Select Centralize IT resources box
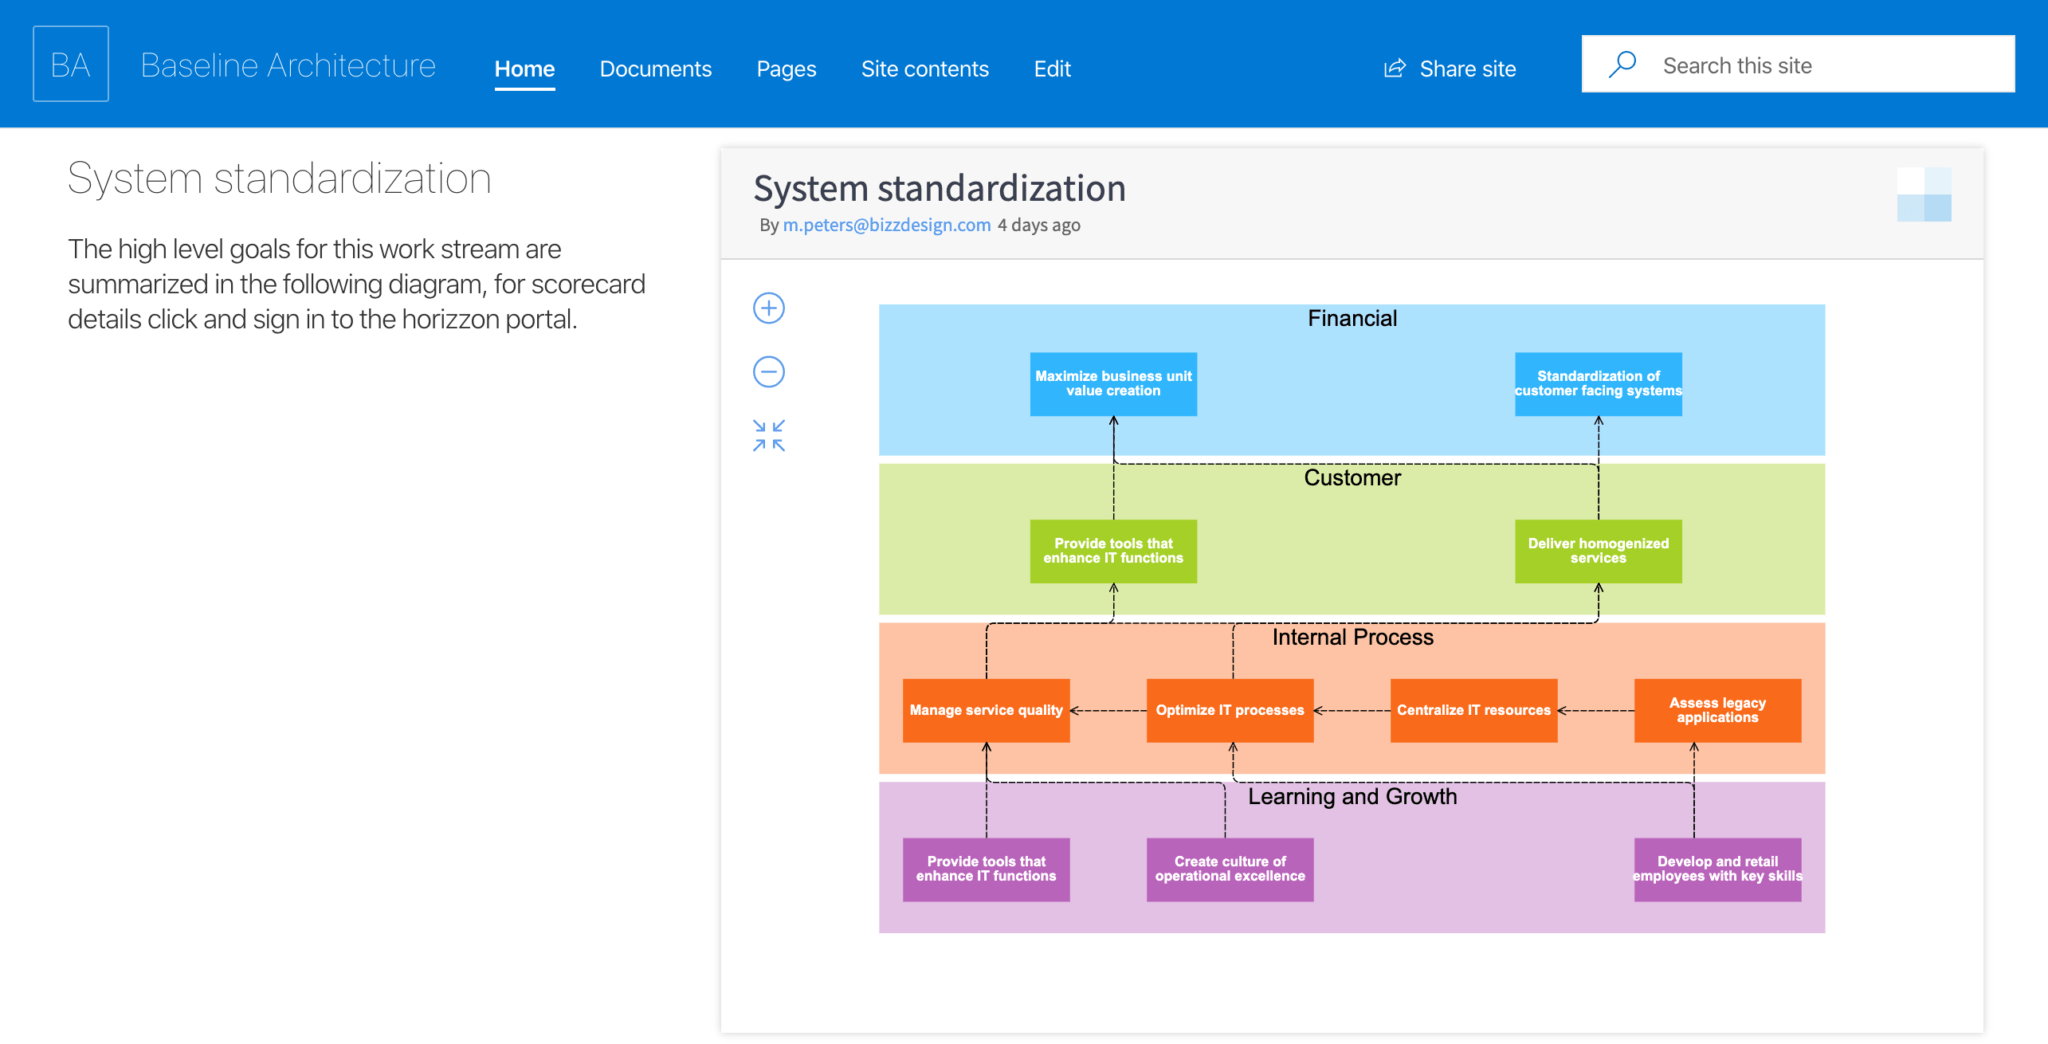The image size is (2048, 1044). (1474, 710)
